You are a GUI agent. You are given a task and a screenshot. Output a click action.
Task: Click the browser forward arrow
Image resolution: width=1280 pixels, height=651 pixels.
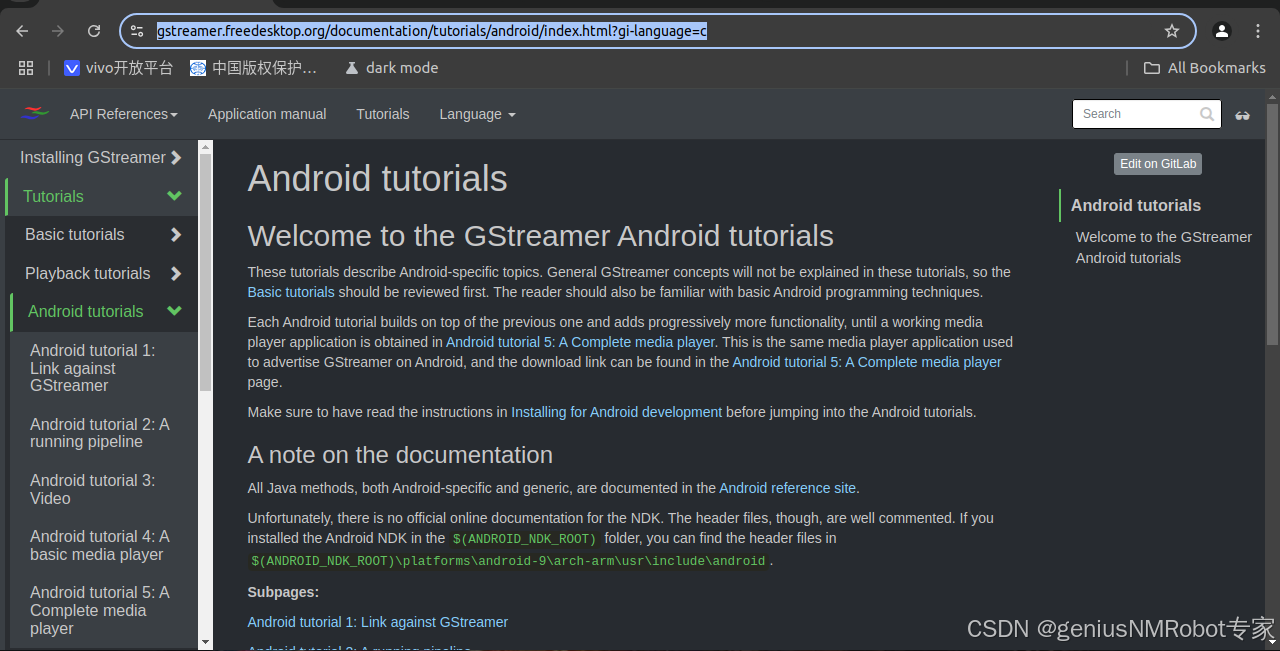pos(58,31)
